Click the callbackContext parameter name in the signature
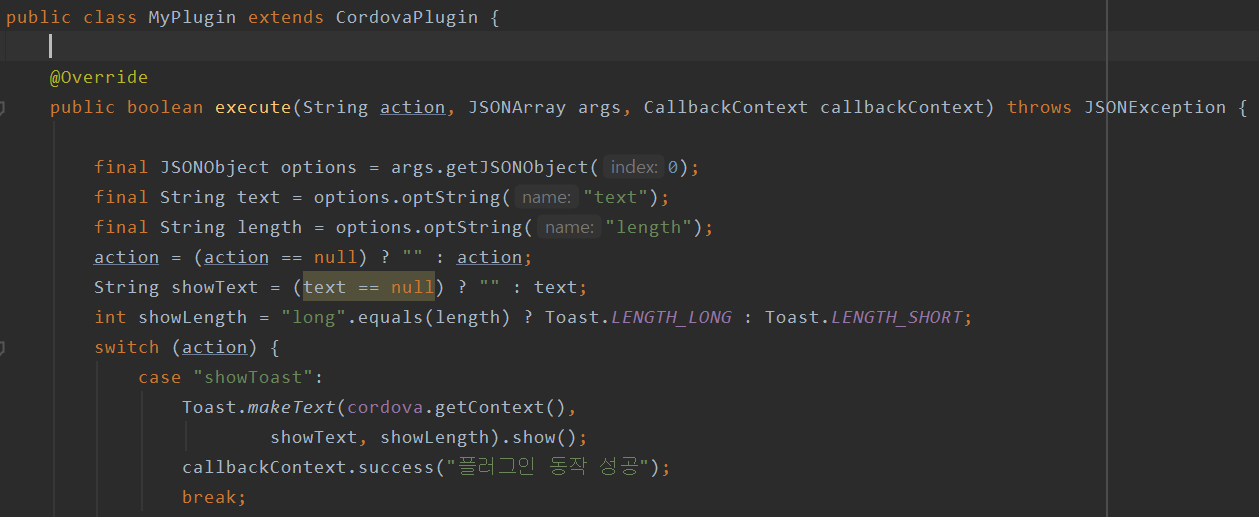Image resolution: width=1259 pixels, height=517 pixels. pos(902,107)
